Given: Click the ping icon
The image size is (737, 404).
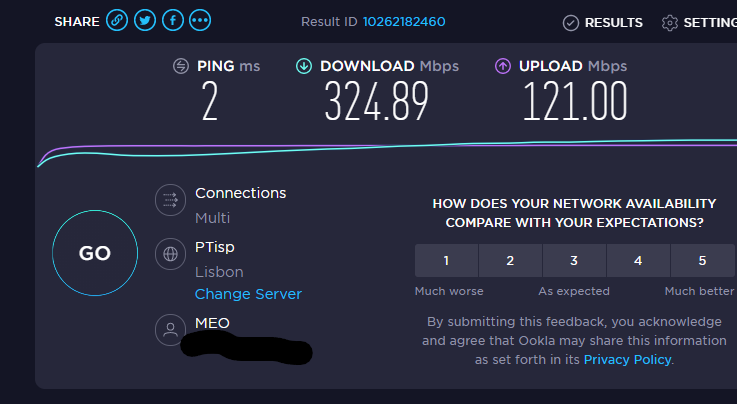Looking at the screenshot, I should (x=181, y=66).
